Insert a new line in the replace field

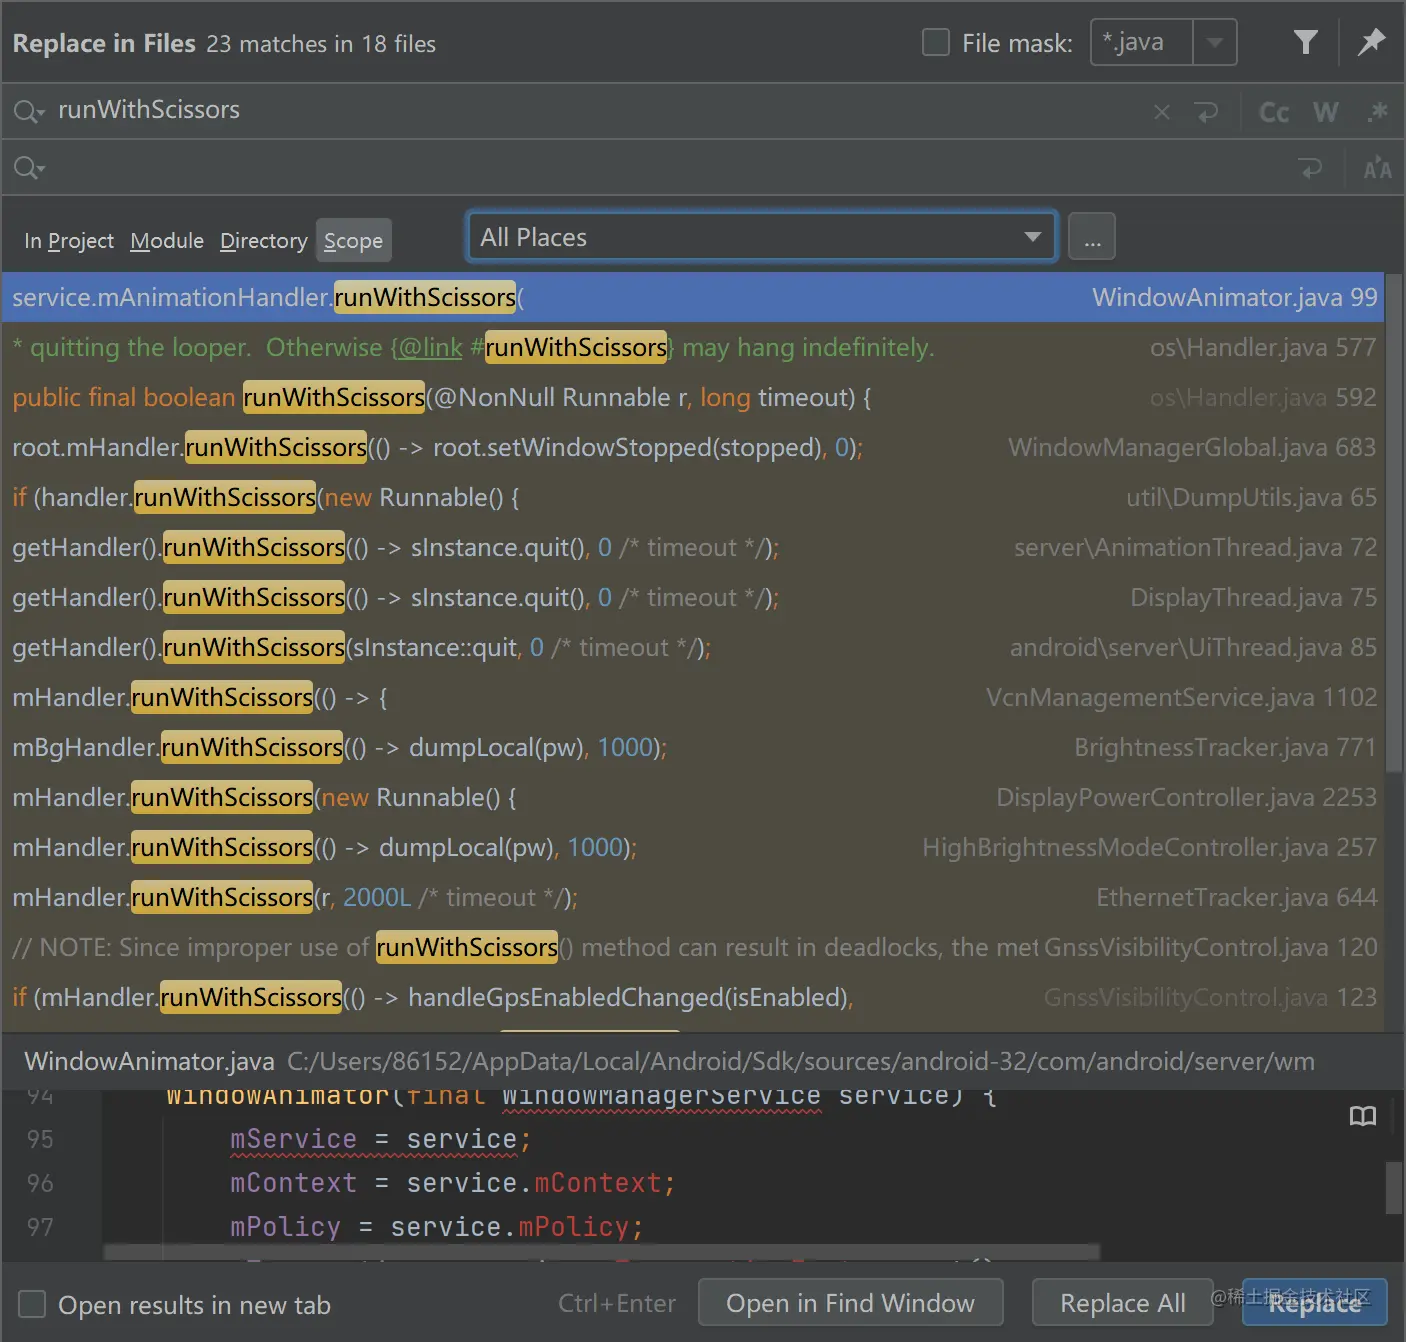pyautogui.click(x=1310, y=168)
